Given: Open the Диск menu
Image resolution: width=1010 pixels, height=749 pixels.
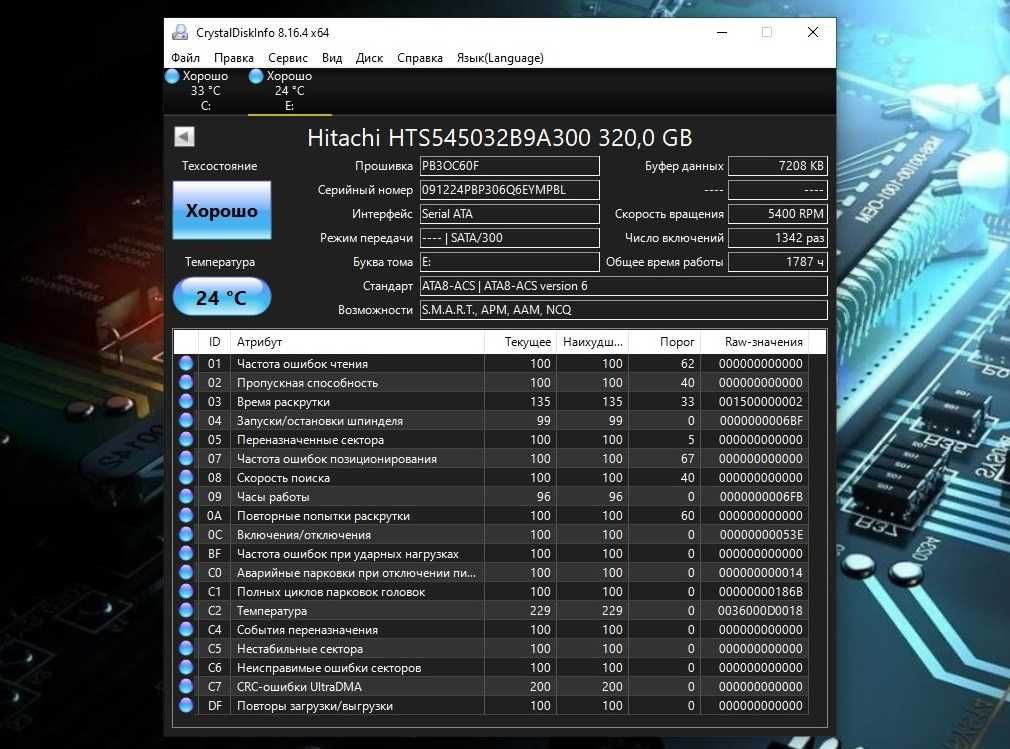Looking at the screenshot, I should (x=369, y=58).
